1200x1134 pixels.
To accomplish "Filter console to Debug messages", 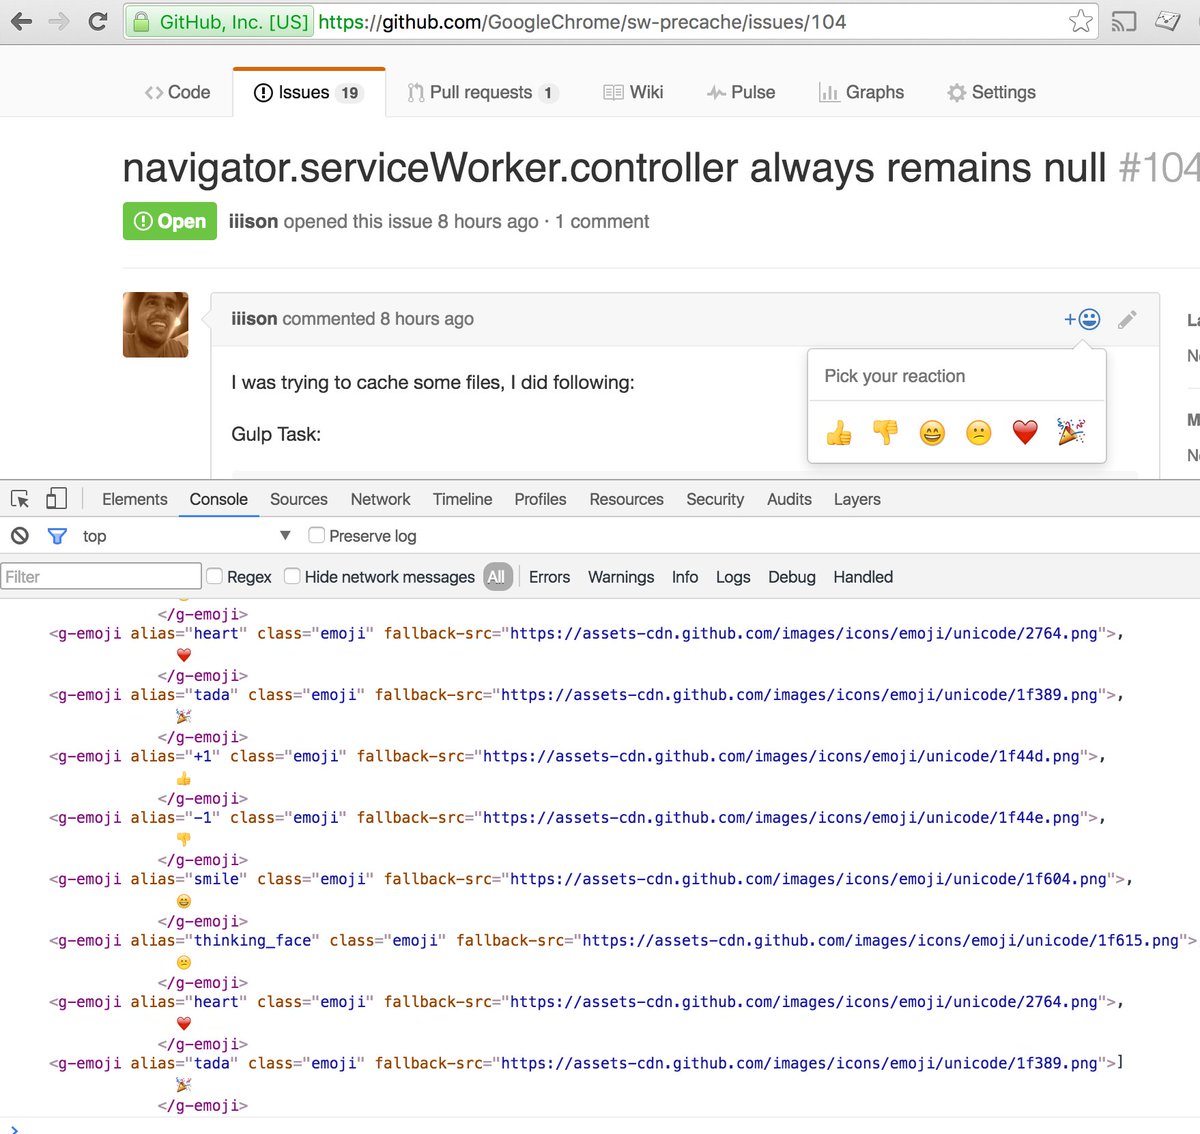I will click(x=792, y=577).
